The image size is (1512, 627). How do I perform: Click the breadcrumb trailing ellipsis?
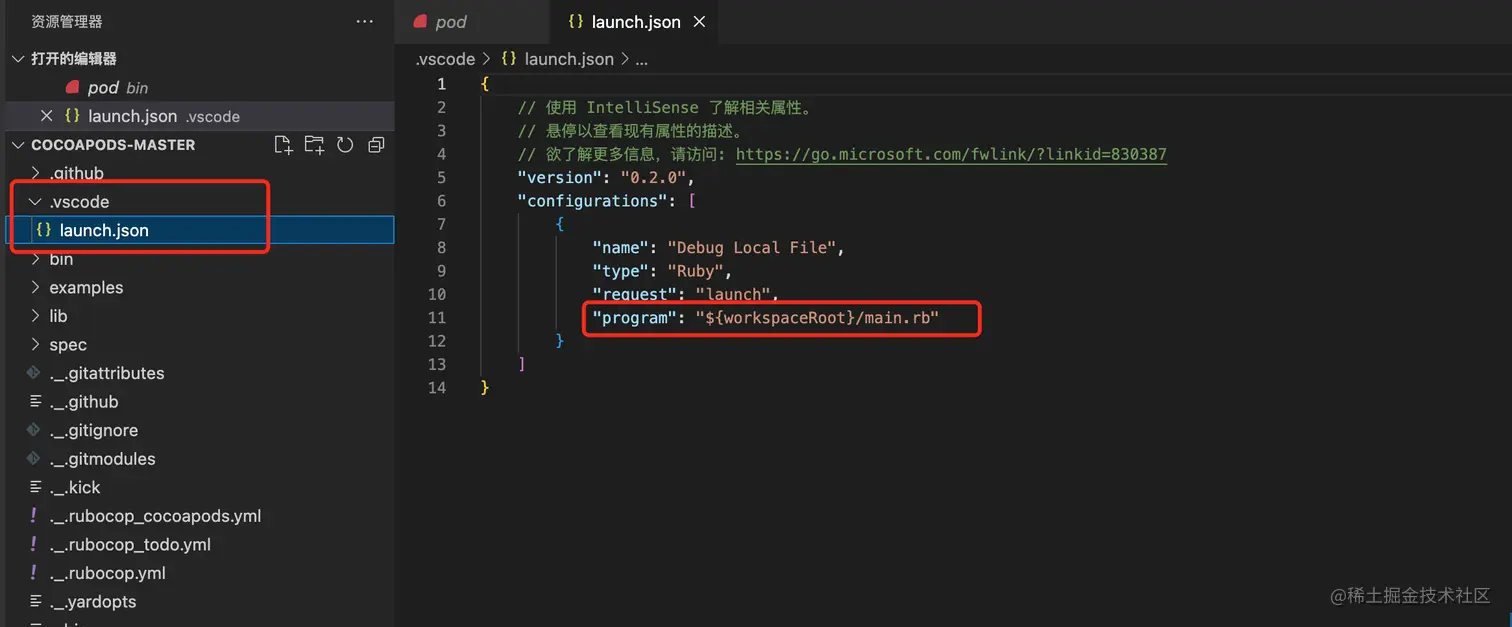pyautogui.click(x=642, y=60)
